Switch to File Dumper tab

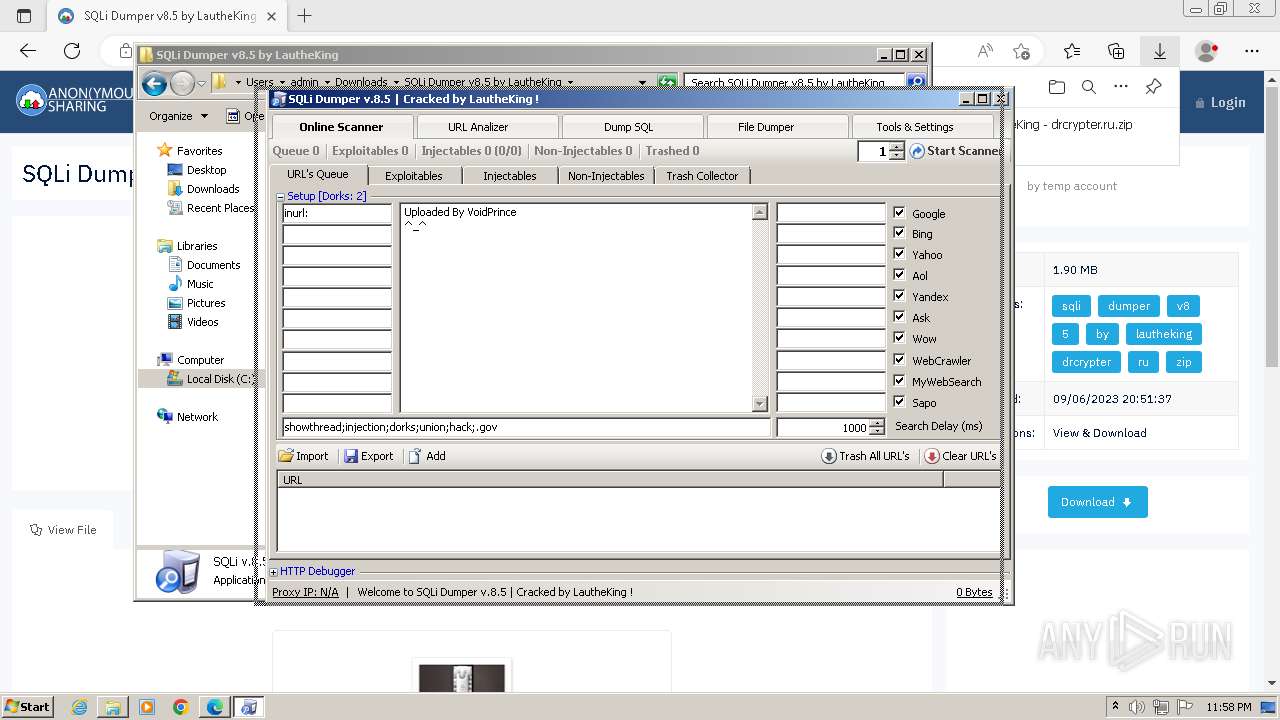[x=775, y=127]
